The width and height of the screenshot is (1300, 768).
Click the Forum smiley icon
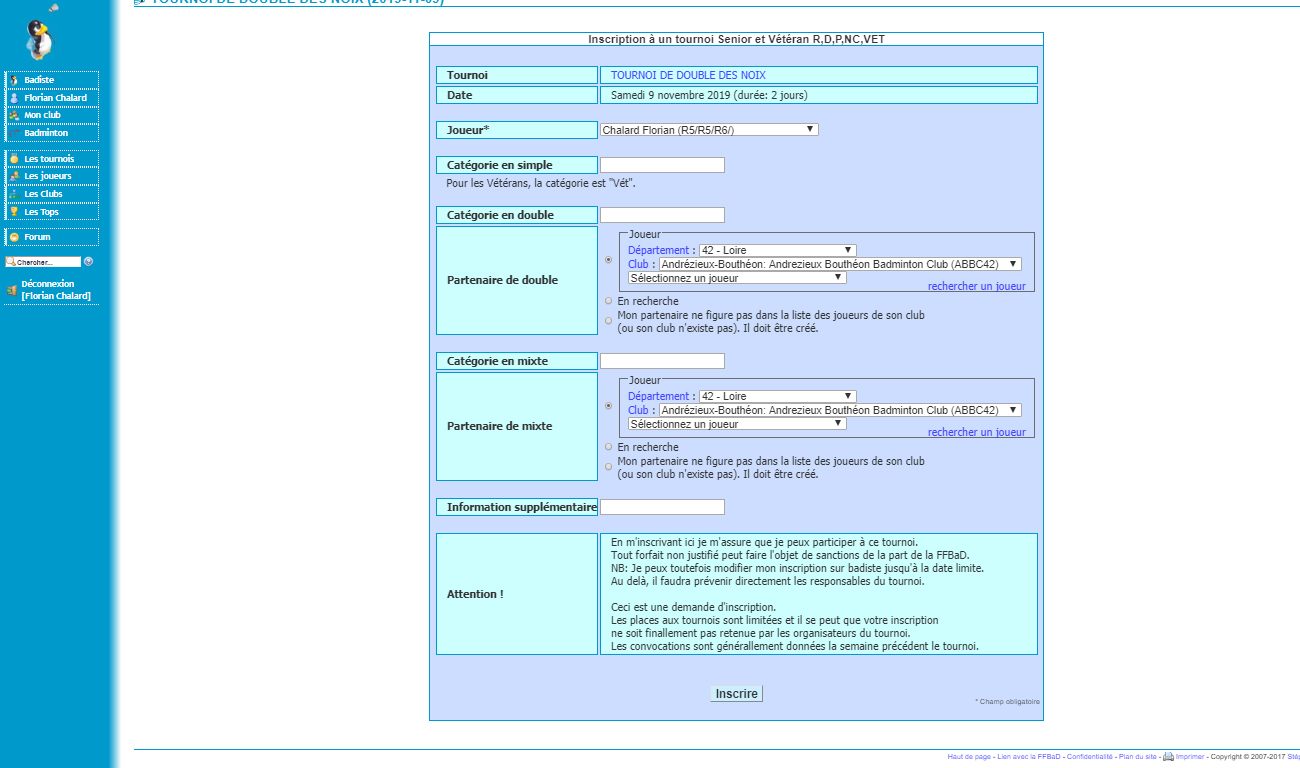coord(14,237)
